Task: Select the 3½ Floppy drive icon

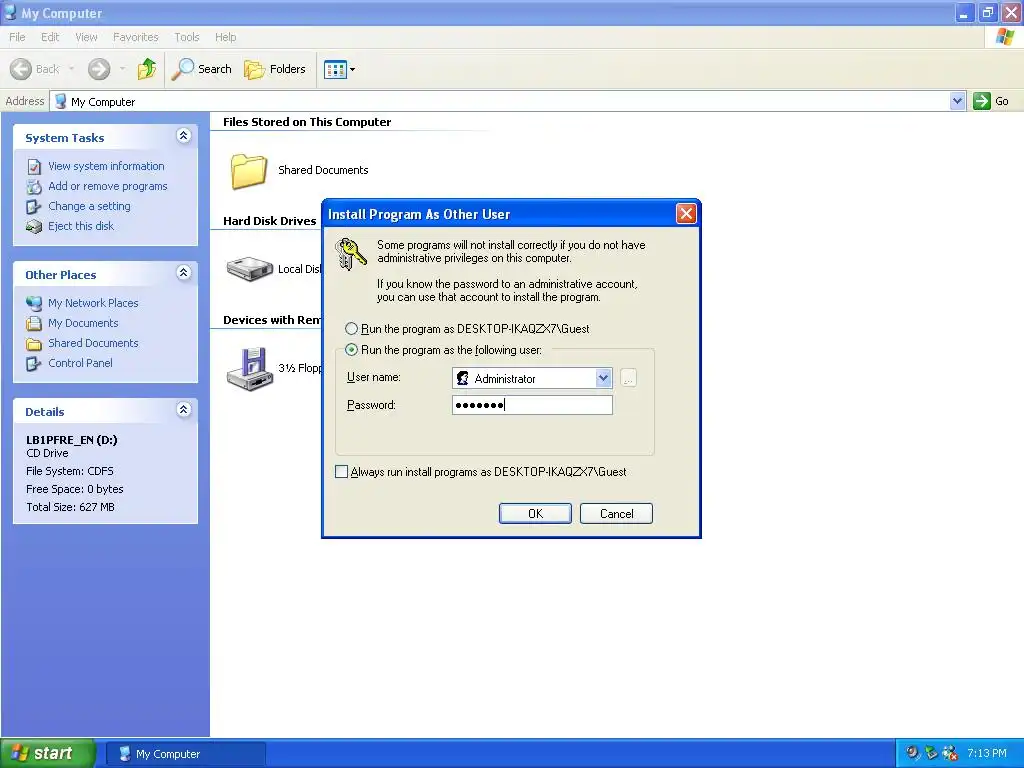Action: [249, 369]
